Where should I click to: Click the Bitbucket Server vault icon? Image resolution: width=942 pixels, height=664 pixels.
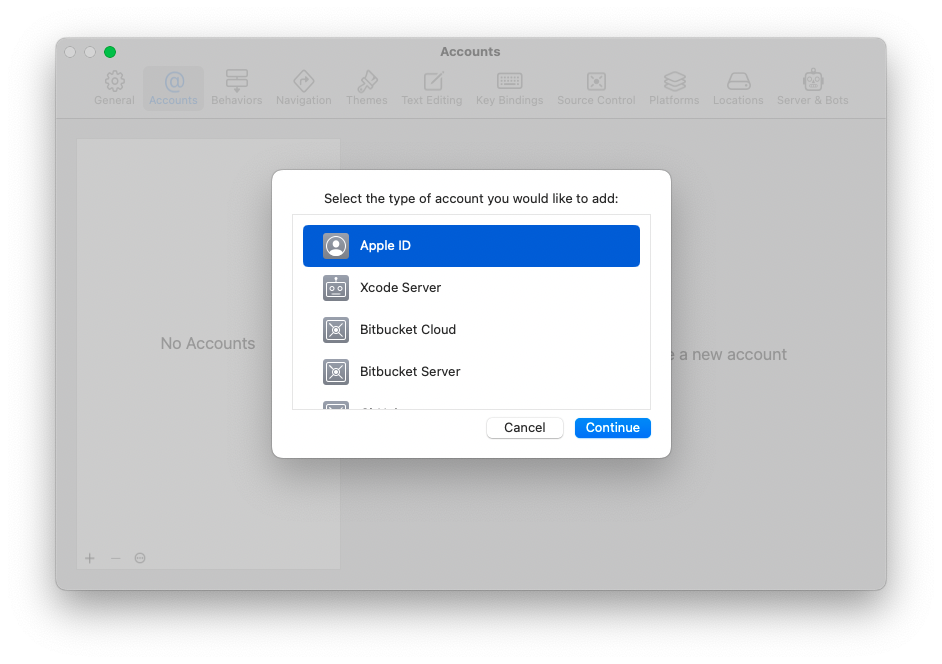point(336,372)
